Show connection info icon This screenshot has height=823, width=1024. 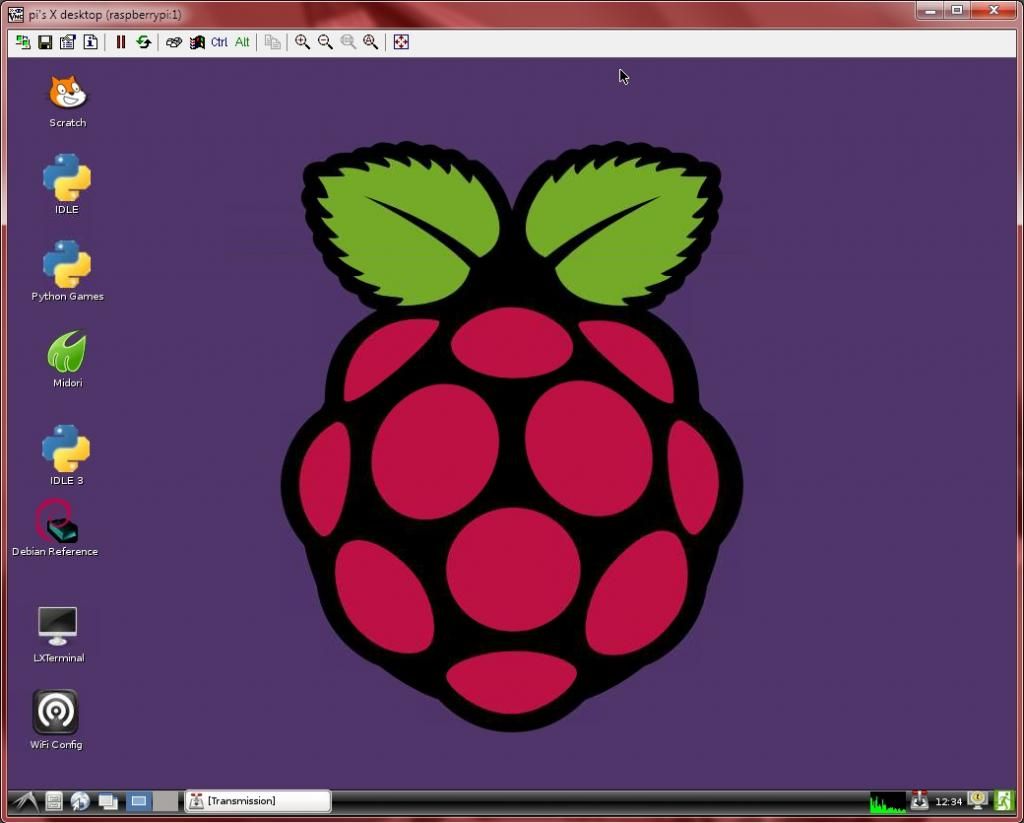(90, 42)
